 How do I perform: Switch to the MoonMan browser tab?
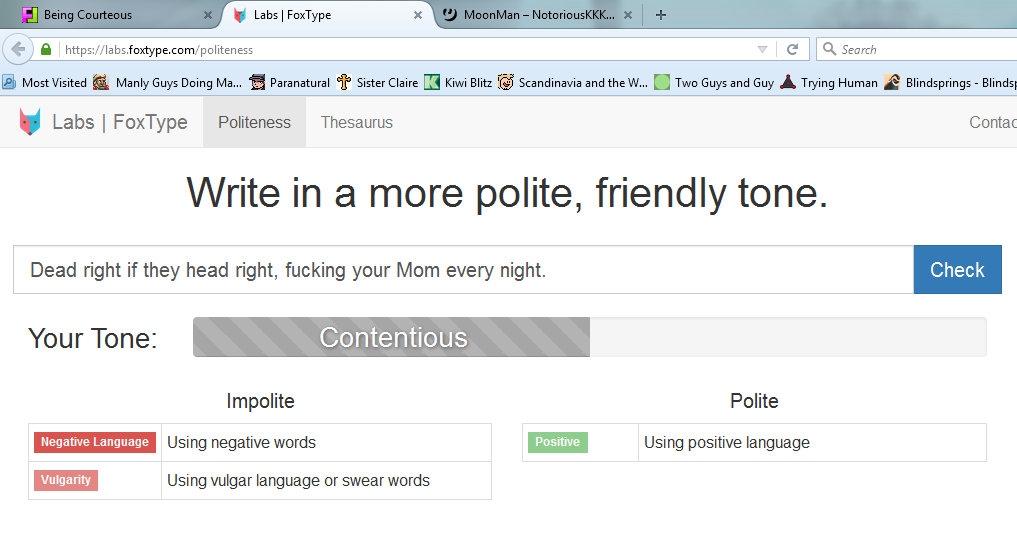click(x=530, y=15)
